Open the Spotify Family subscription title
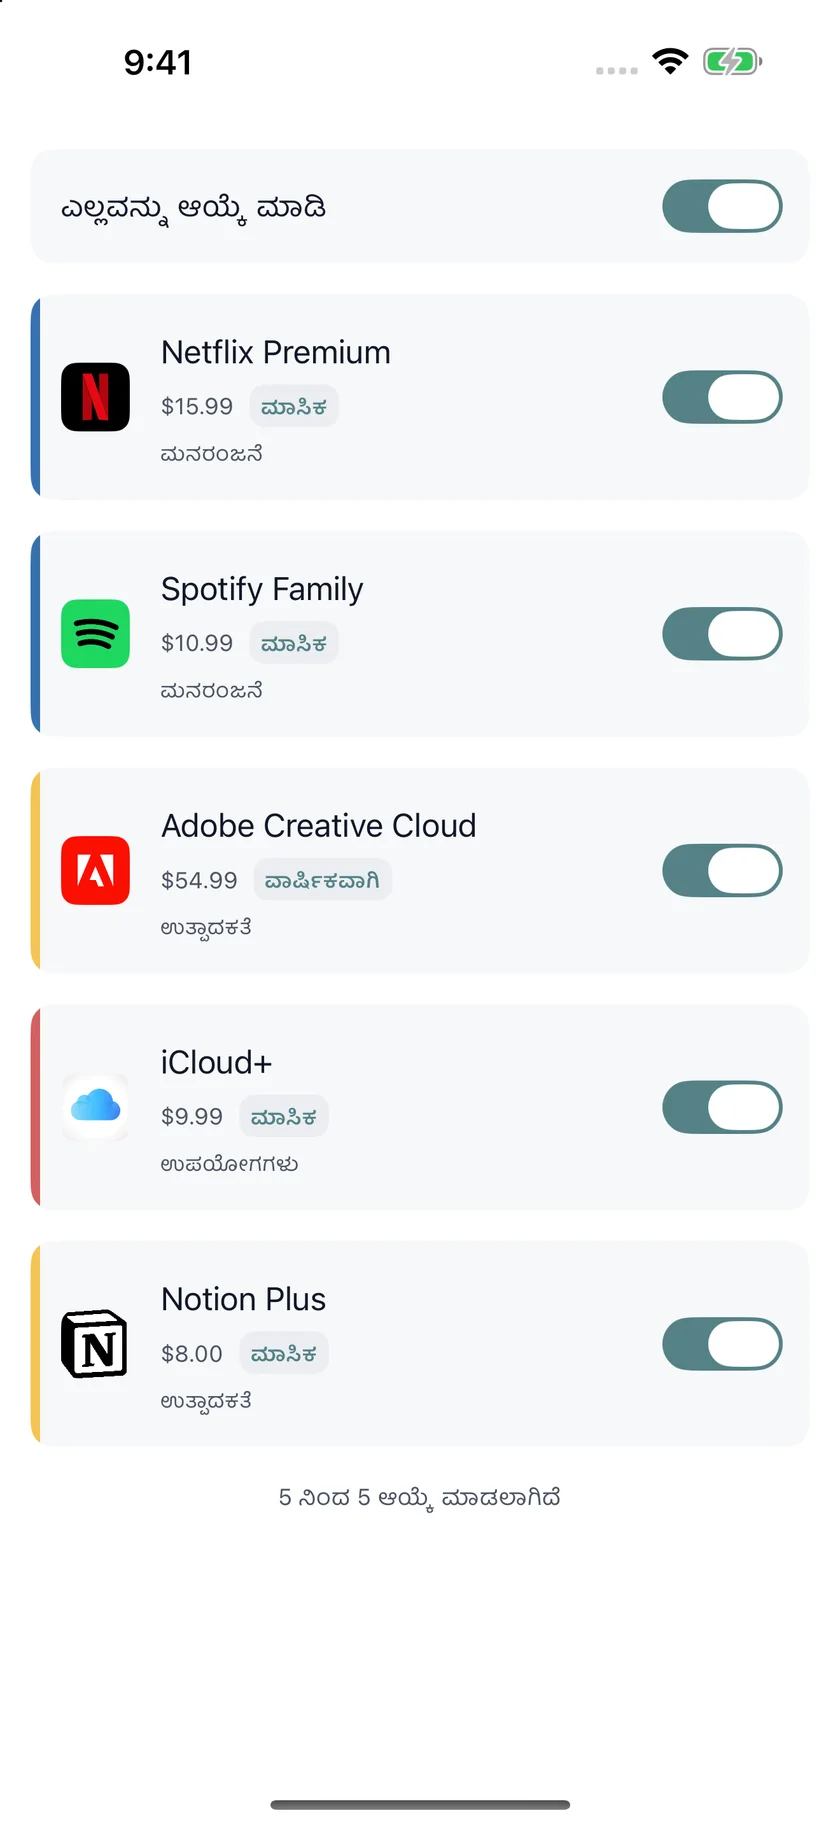The height and width of the screenshot is (1825, 840). [x=262, y=589]
